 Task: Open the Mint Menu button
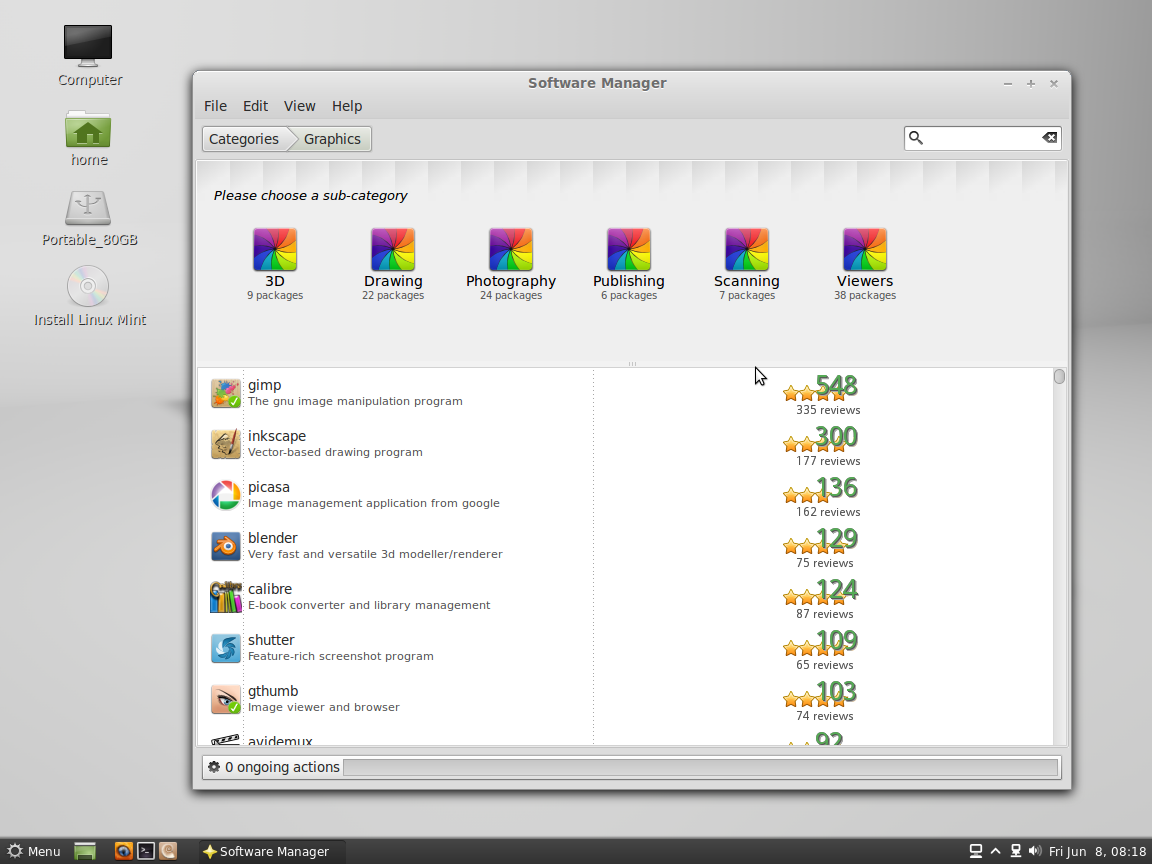click(x=34, y=851)
